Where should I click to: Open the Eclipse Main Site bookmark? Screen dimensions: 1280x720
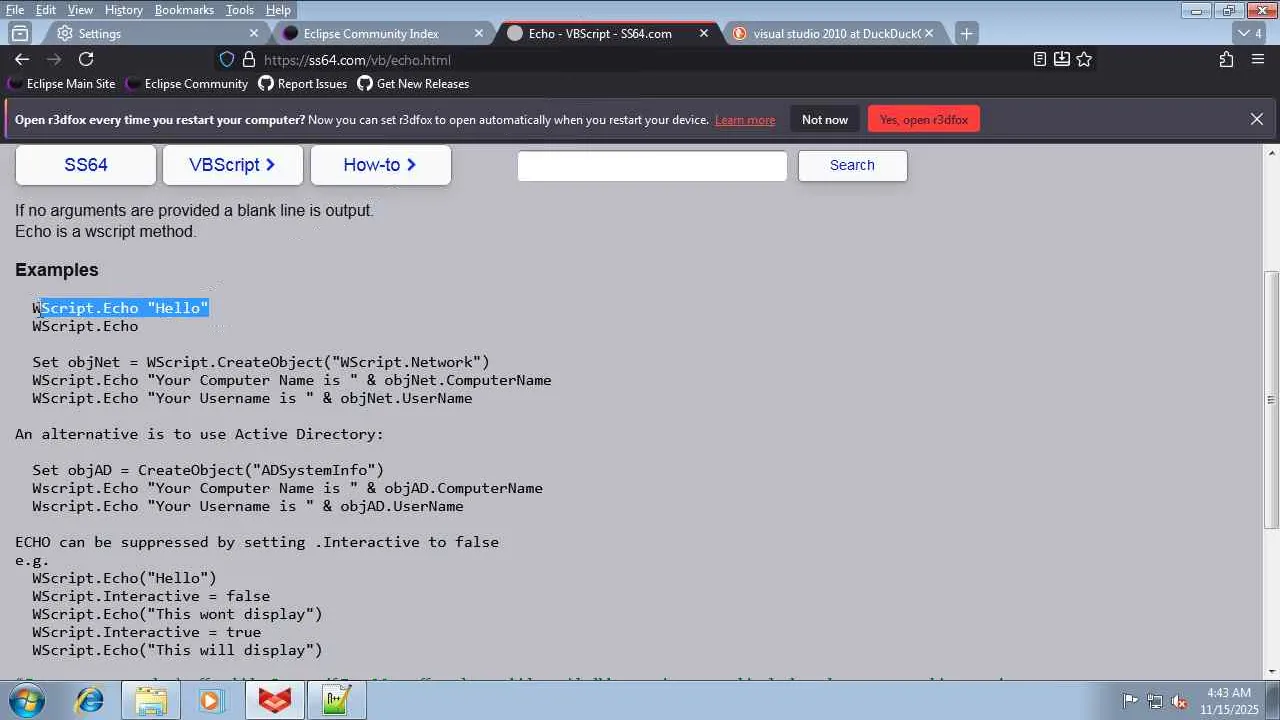point(62,84)
